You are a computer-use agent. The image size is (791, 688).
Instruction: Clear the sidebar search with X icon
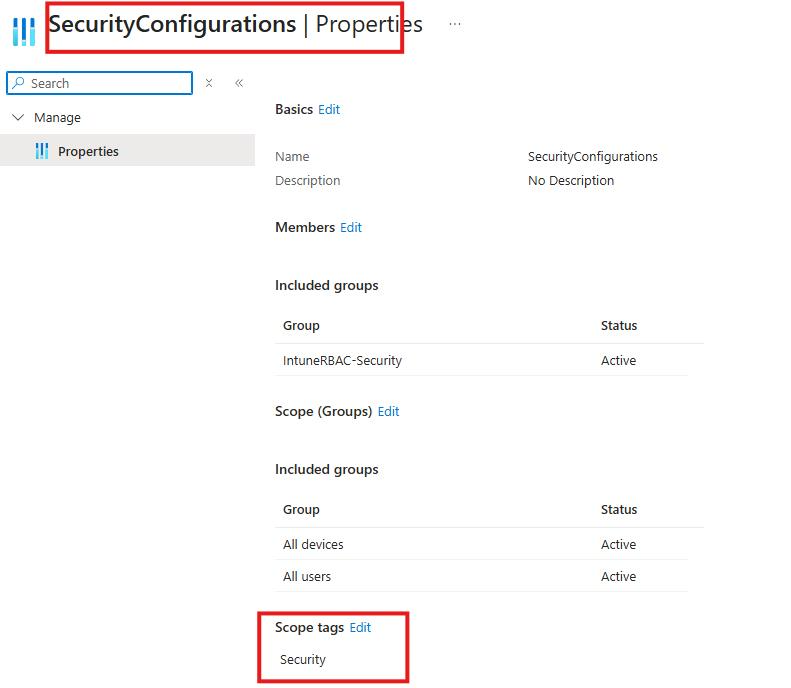pos(209,83)
